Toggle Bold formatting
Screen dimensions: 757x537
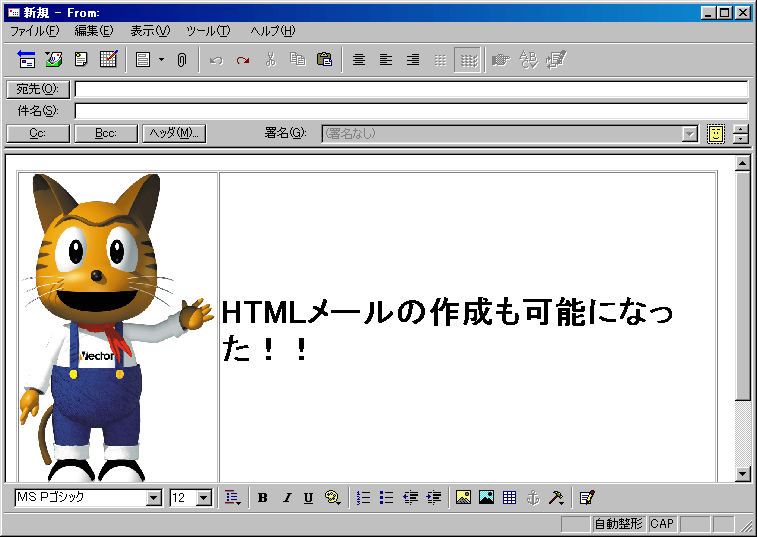(x=263, y=497)
